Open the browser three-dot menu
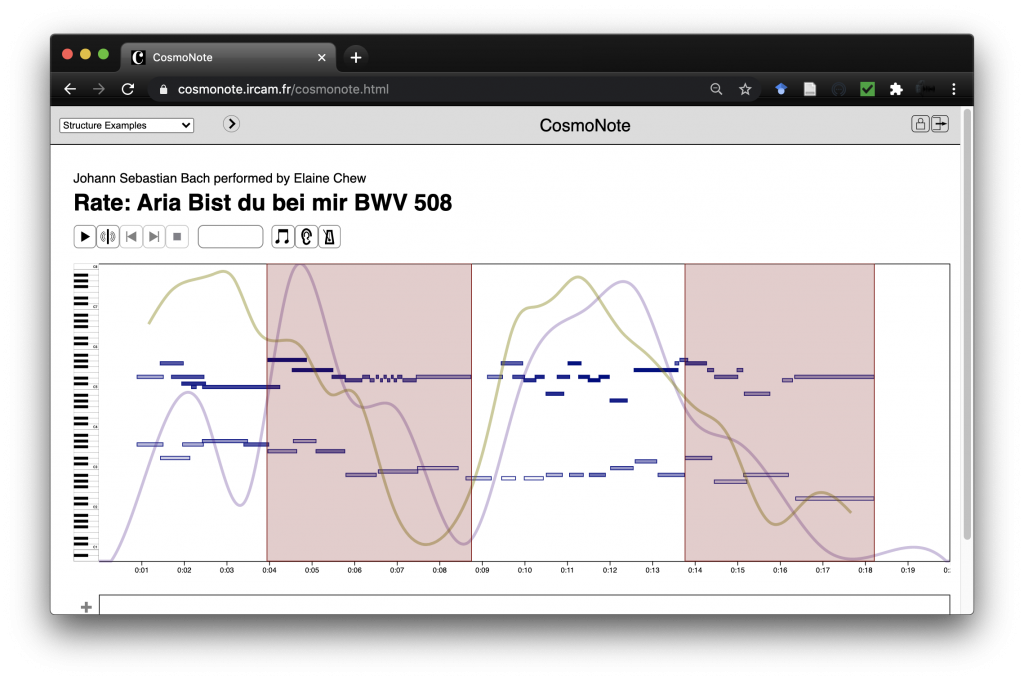 [953, 89]
